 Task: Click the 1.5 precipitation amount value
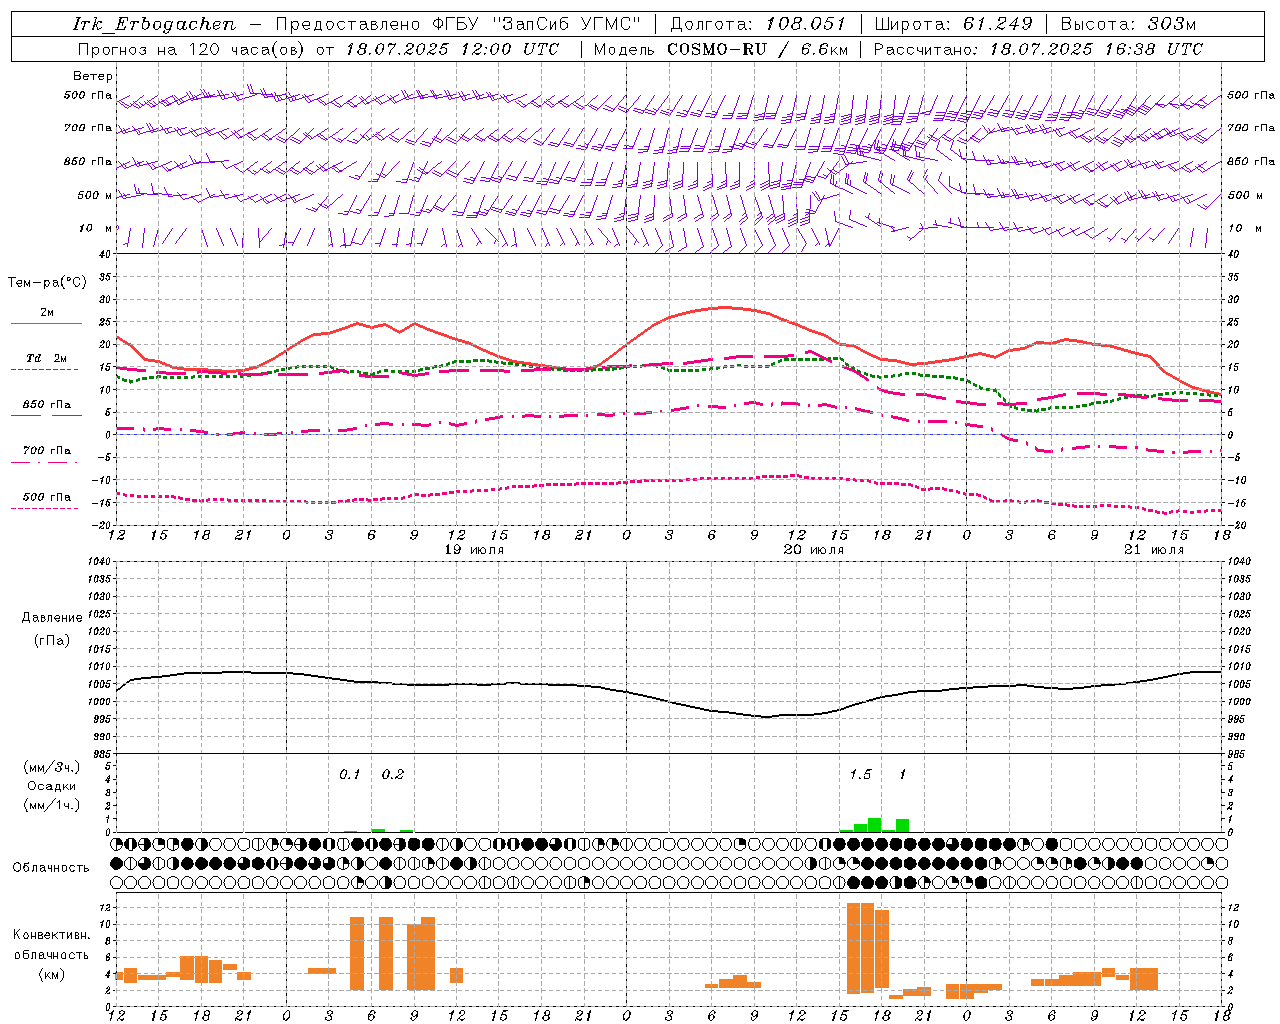point(860,774)
